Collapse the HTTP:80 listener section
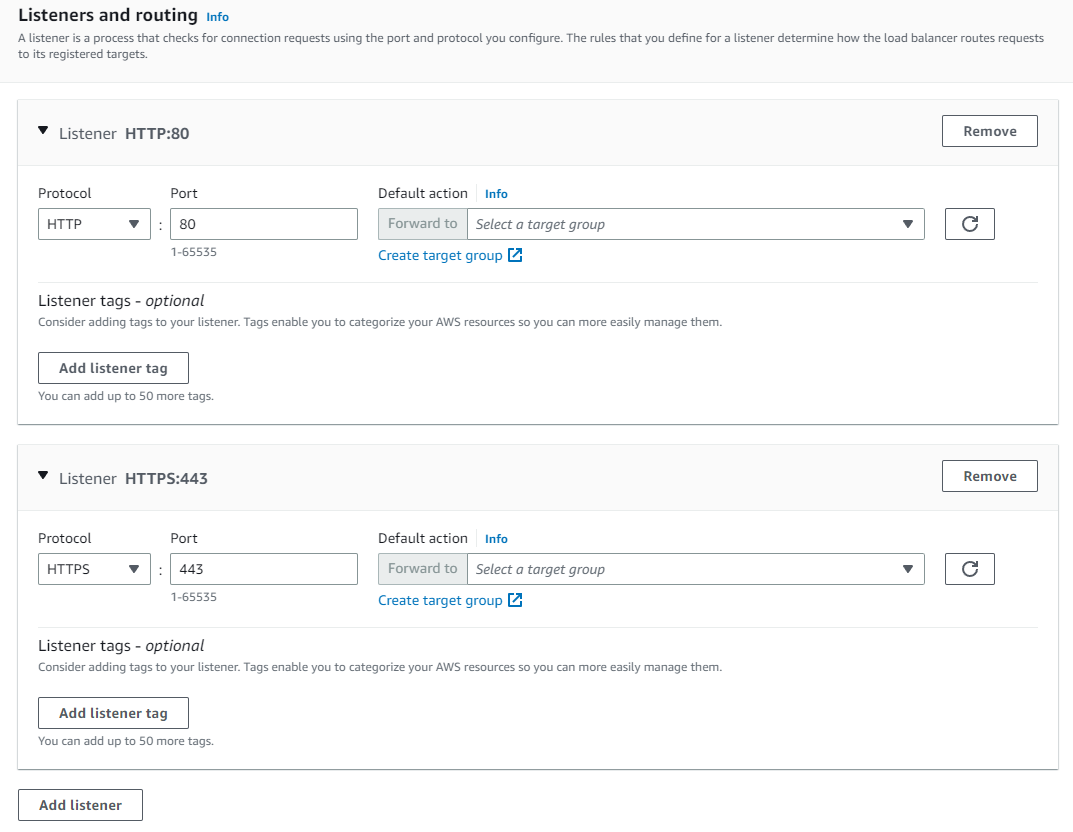 pyautogui.click(x=43, y=131)
